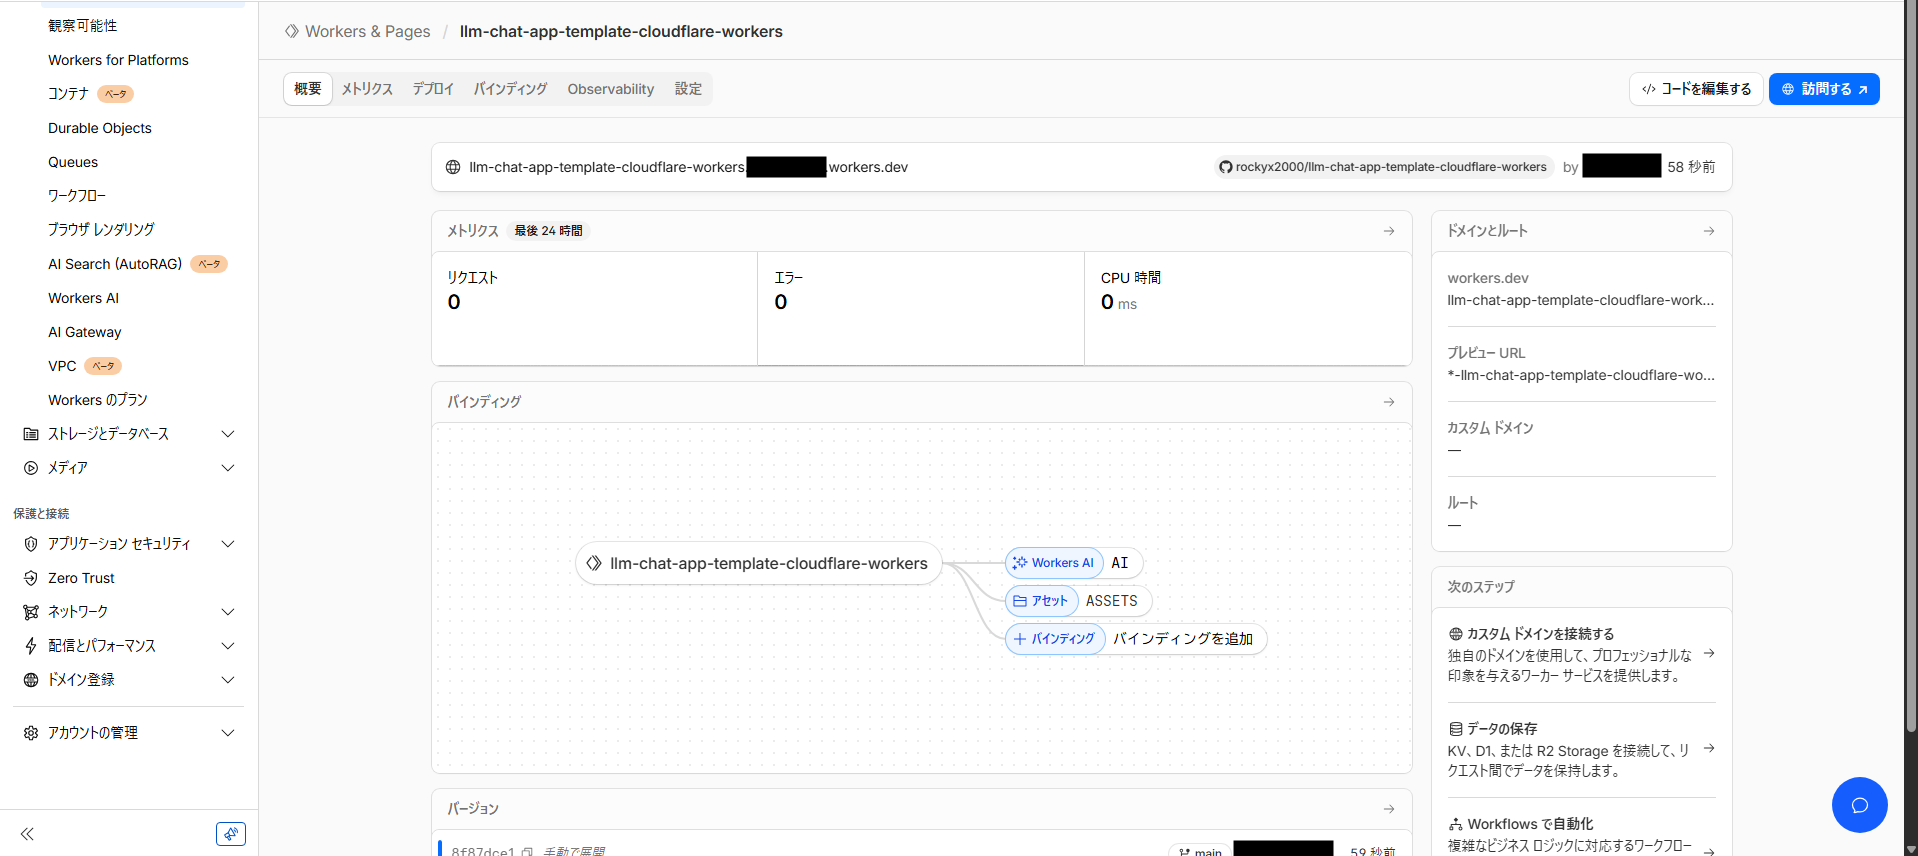
Task: Click the 訪問する button
Action: [1824, 89]
